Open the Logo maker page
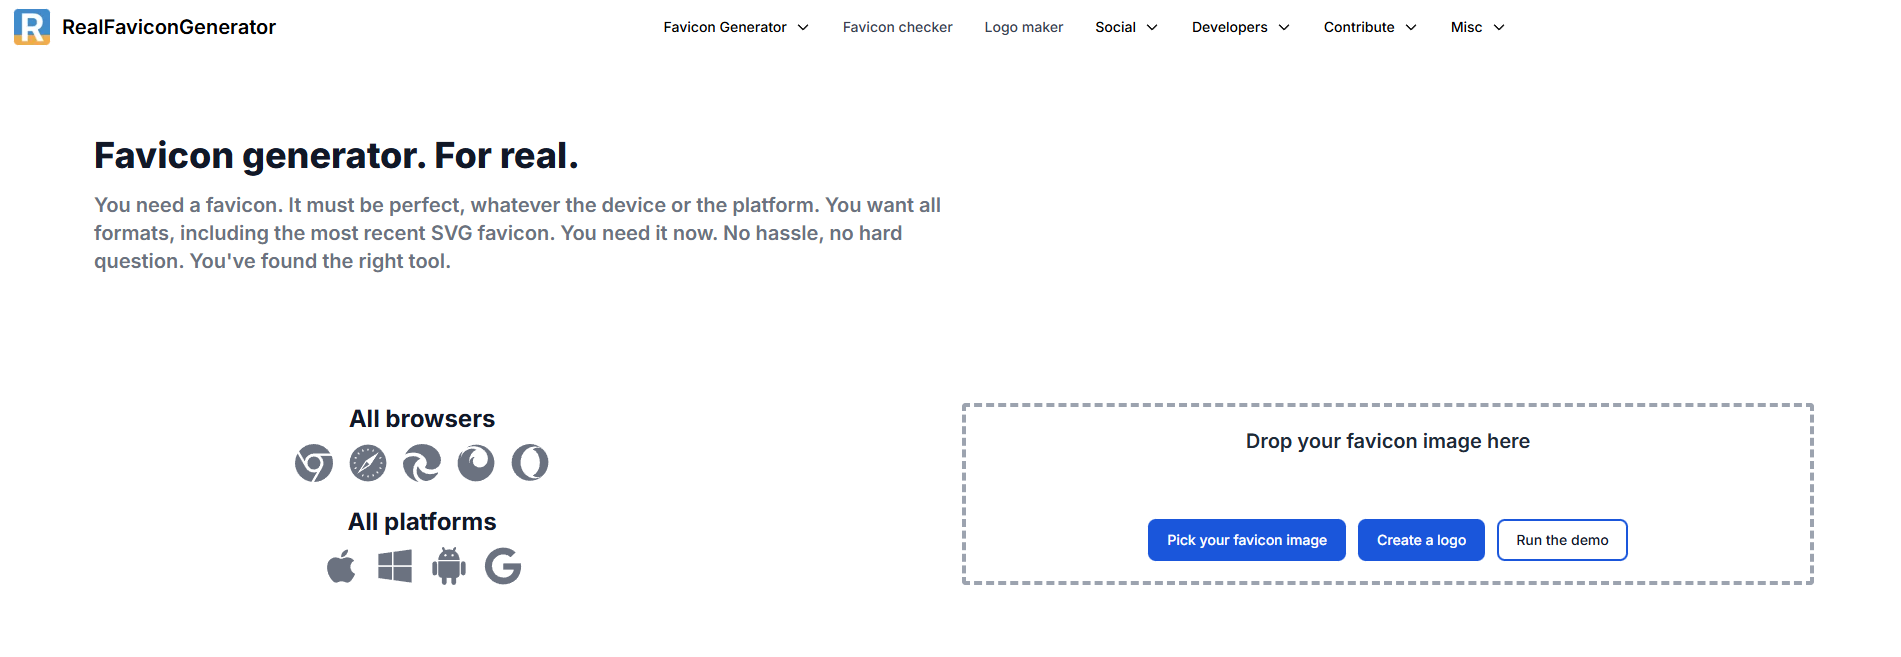The width and height of the screenshot is (1901, 657). [x=1024, y=27]
